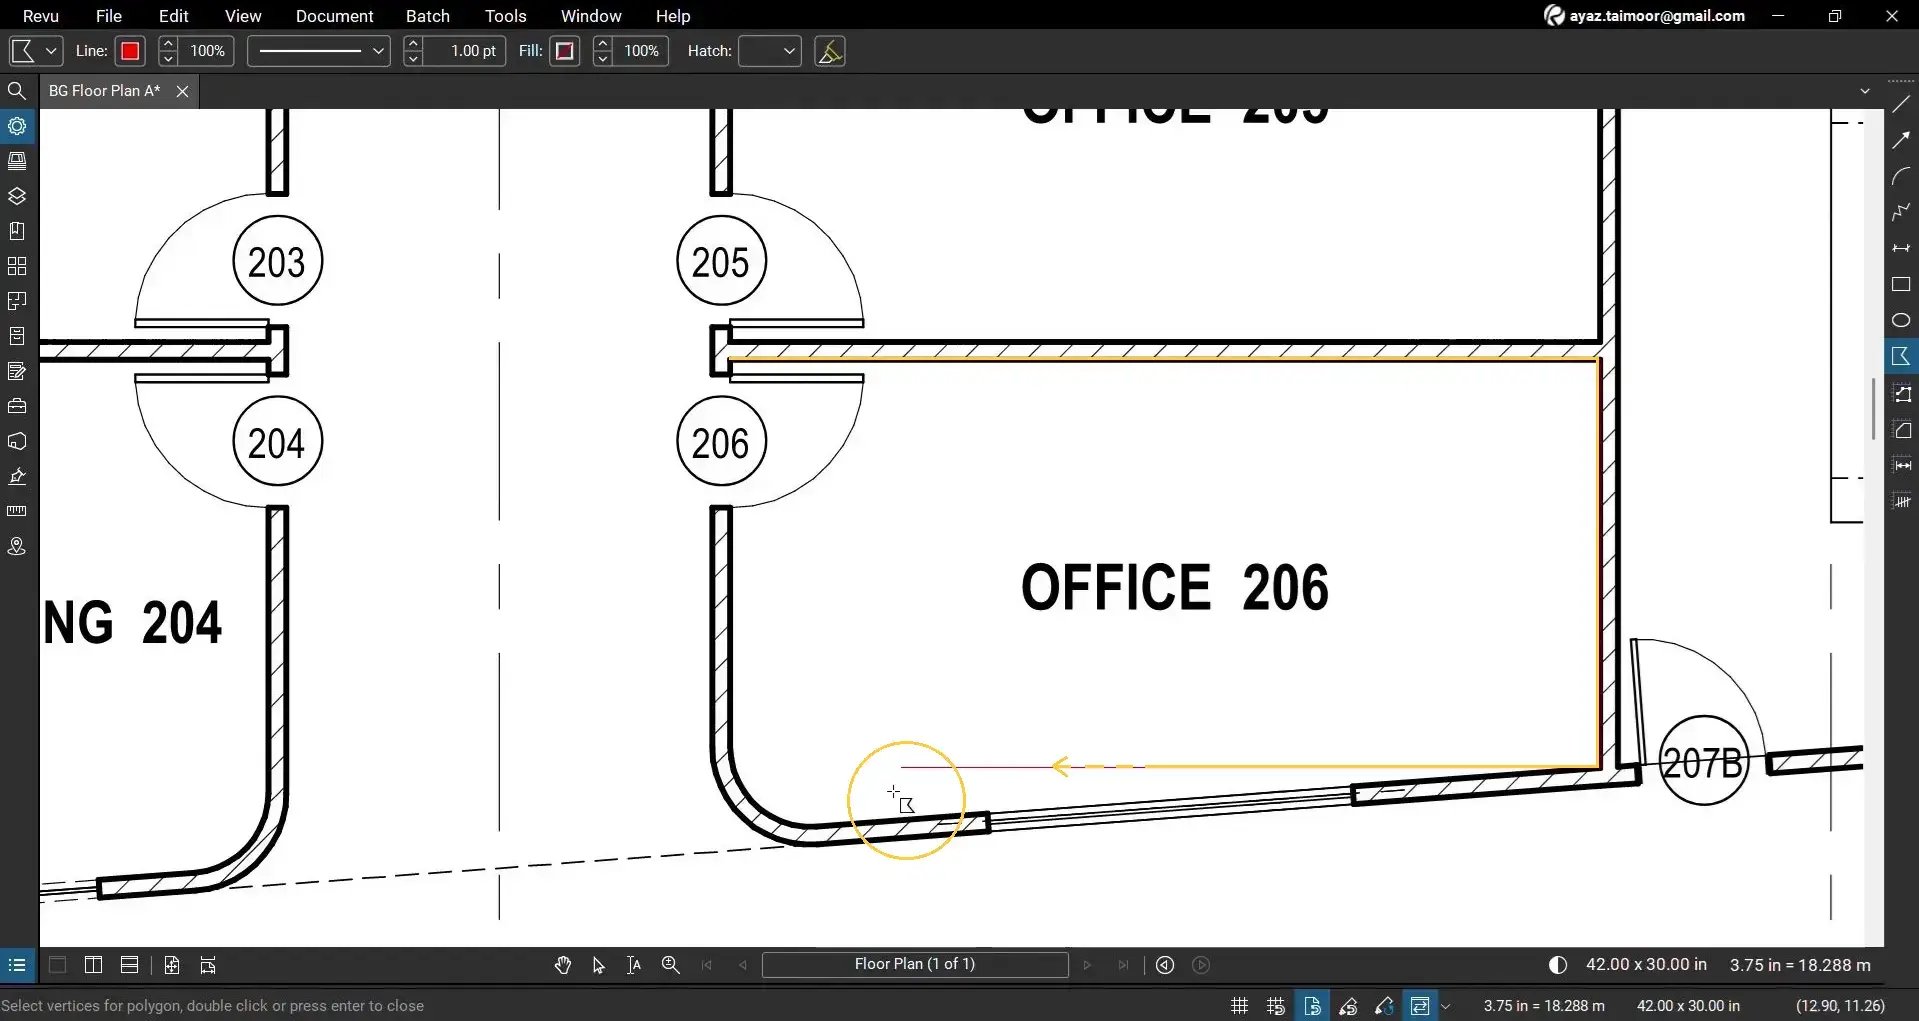This screenshot has height=1021, width=1919.
Task: Select the Search tool in the sidebar
Action: [17, 90]
